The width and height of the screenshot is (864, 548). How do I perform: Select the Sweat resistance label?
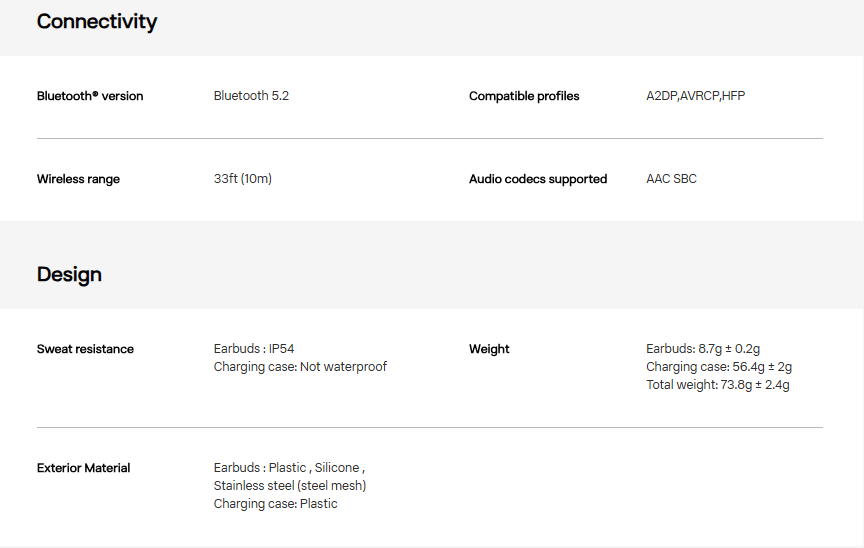point(85,349)
